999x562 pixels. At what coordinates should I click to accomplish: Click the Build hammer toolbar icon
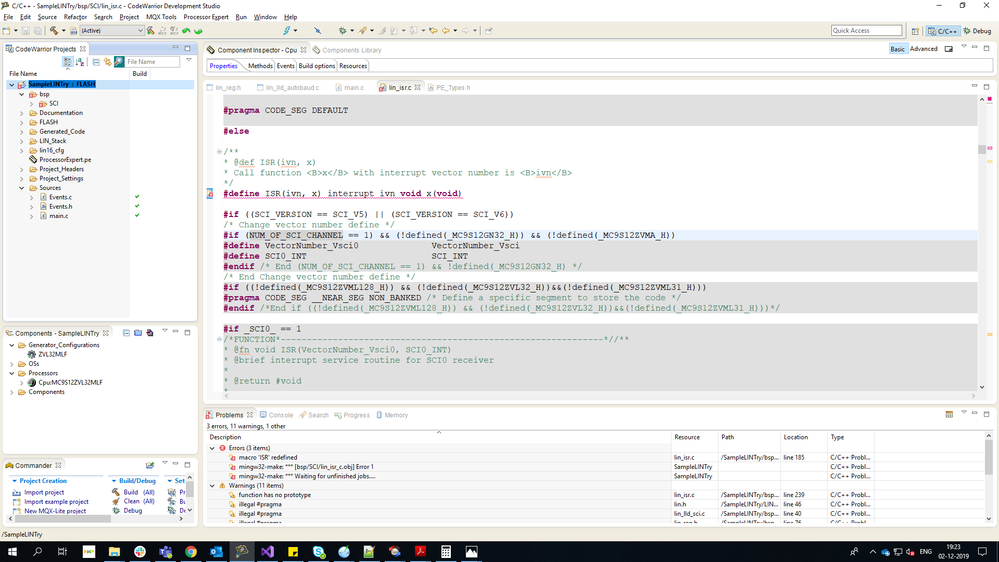[x=54, y=31]
